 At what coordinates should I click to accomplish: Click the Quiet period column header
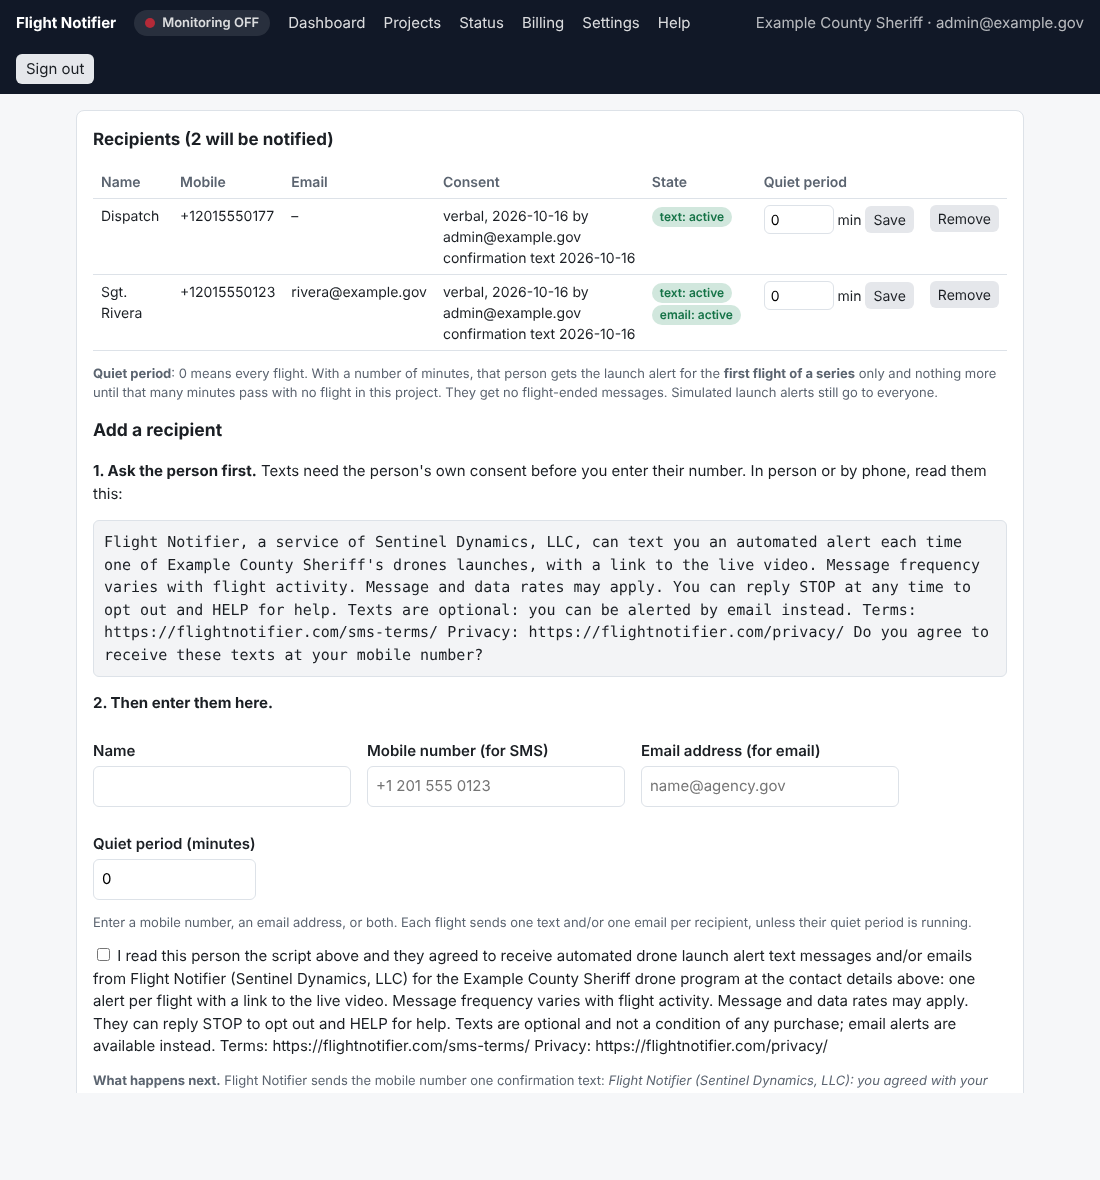pos(805,182)
